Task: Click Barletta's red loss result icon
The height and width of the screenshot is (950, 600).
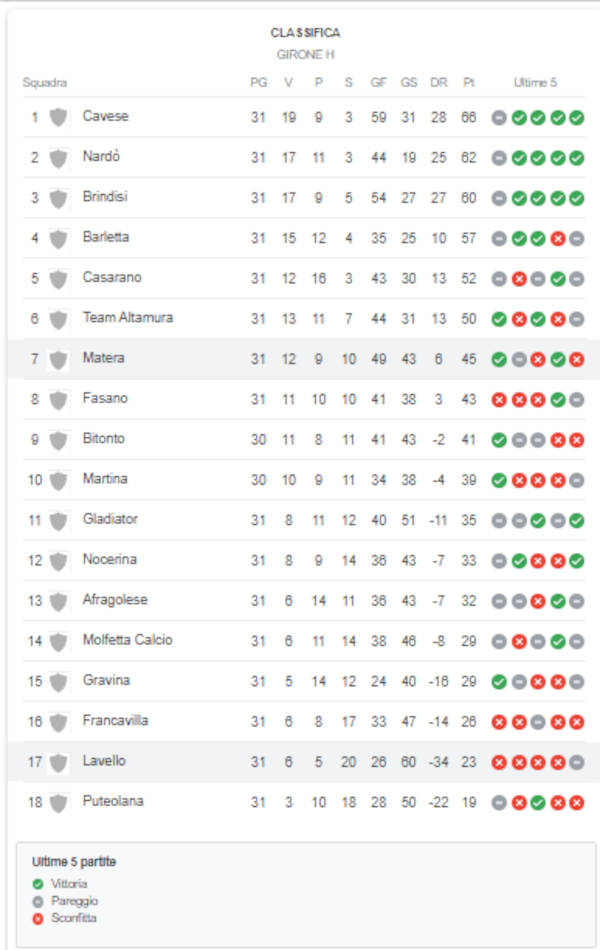Action: (x=558, y=239)
